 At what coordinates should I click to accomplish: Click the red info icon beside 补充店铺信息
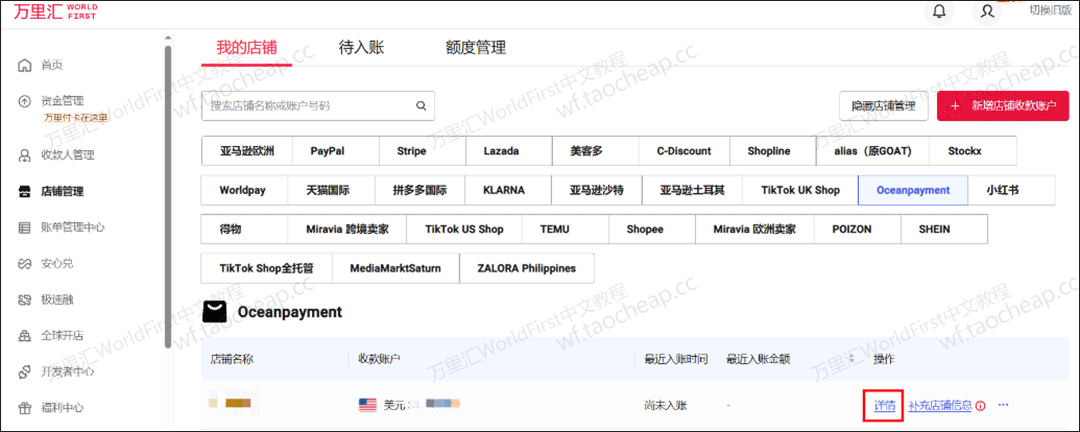(x=981, y=405)
